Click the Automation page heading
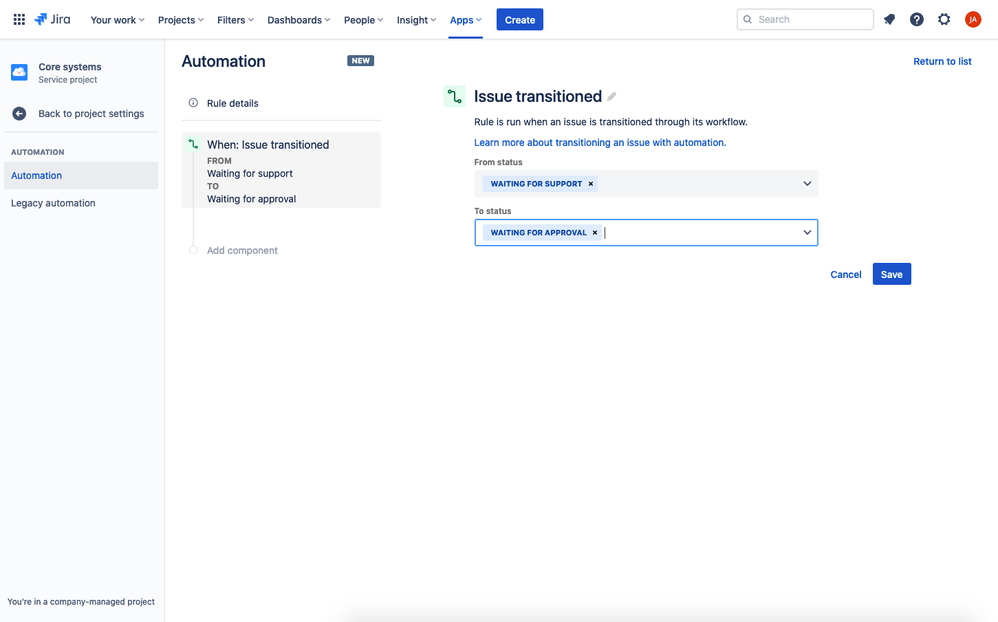The width and height of the screenshot is (998, 622). pos(223,62)
